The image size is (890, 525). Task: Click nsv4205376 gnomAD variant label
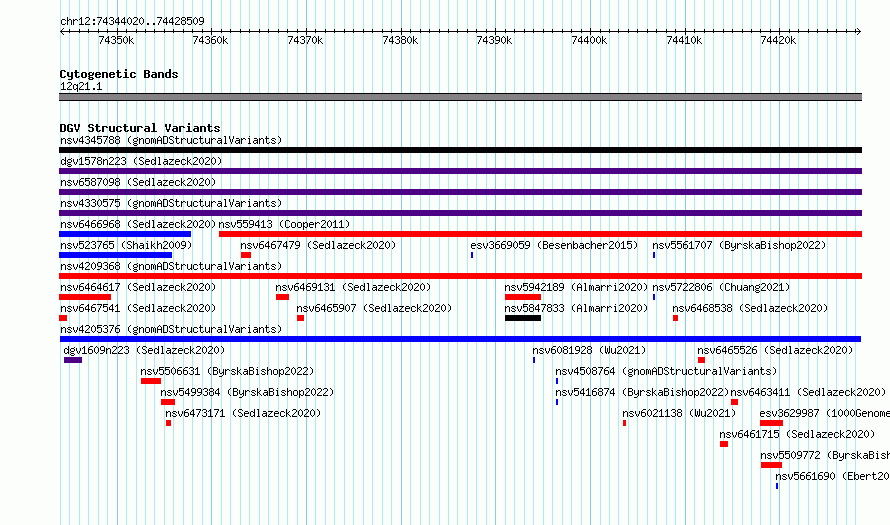171,329
